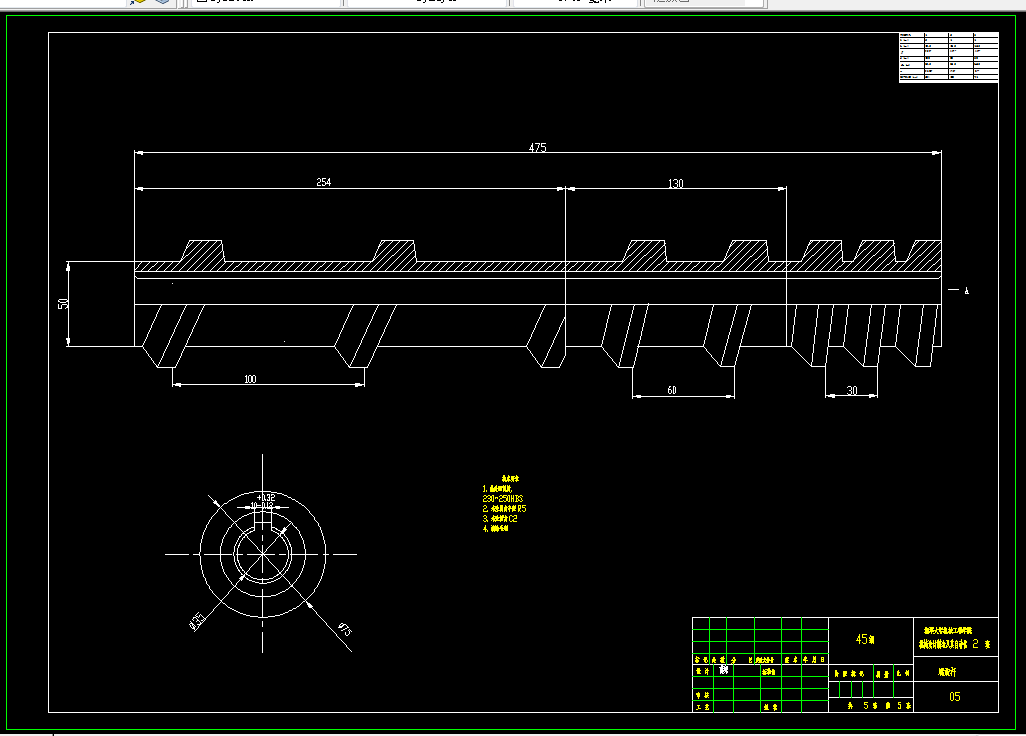1026x736 pixels.
Task: Open the partially visible layer color dropdown
Action: point(265,3)
